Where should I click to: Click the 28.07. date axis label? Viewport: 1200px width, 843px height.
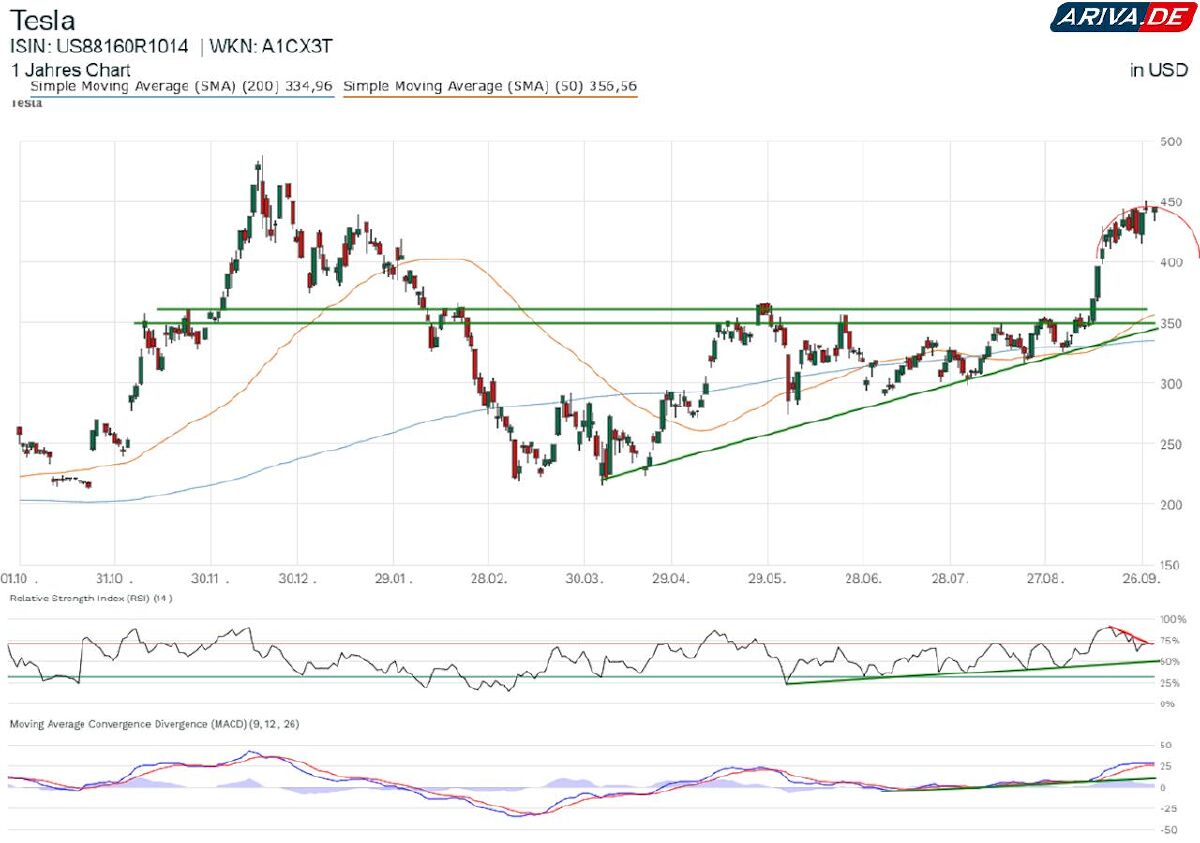(950, 579)
